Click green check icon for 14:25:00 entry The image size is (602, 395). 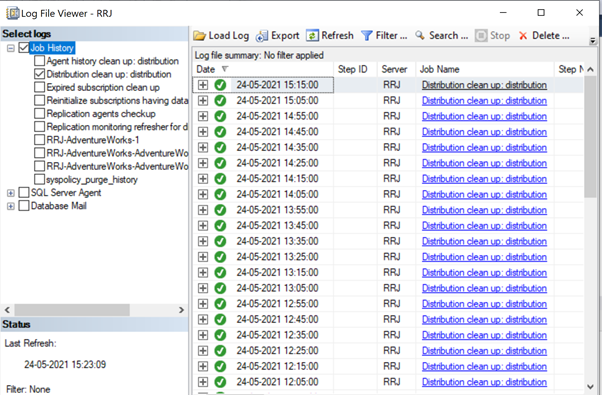click(220, 163)
